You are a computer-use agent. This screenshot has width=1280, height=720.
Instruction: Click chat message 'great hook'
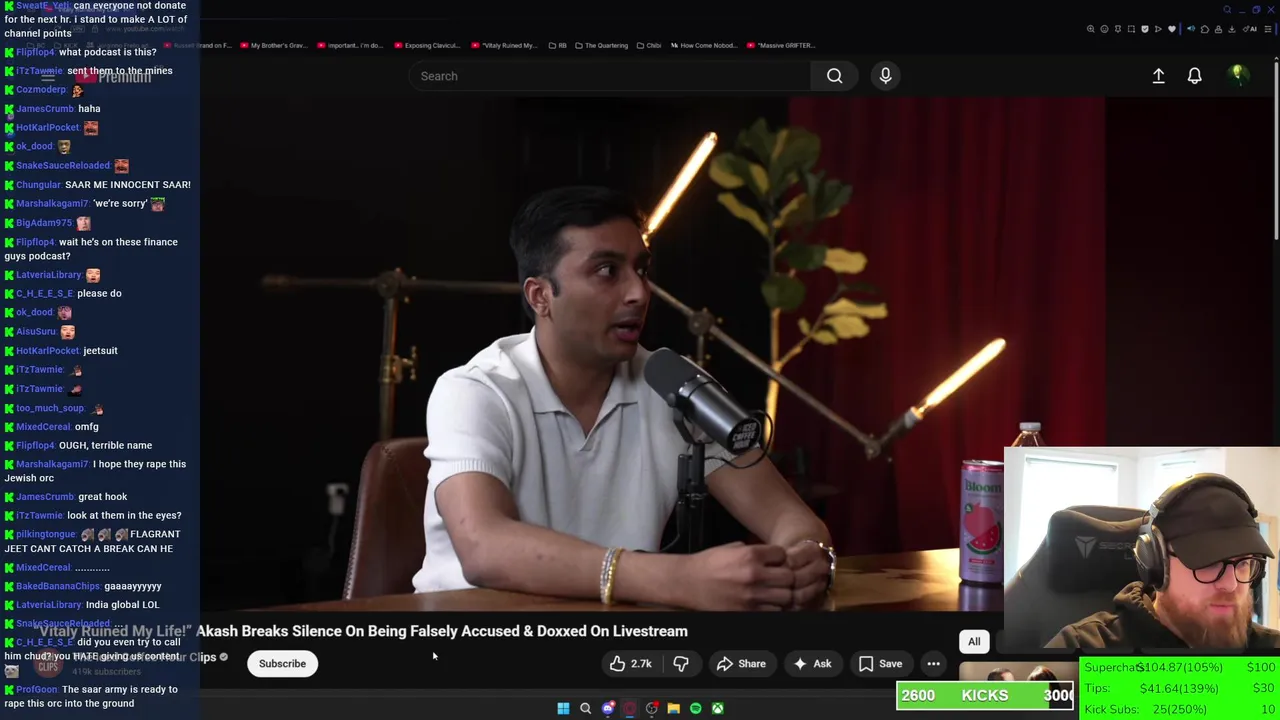click(x=102, y=496)
